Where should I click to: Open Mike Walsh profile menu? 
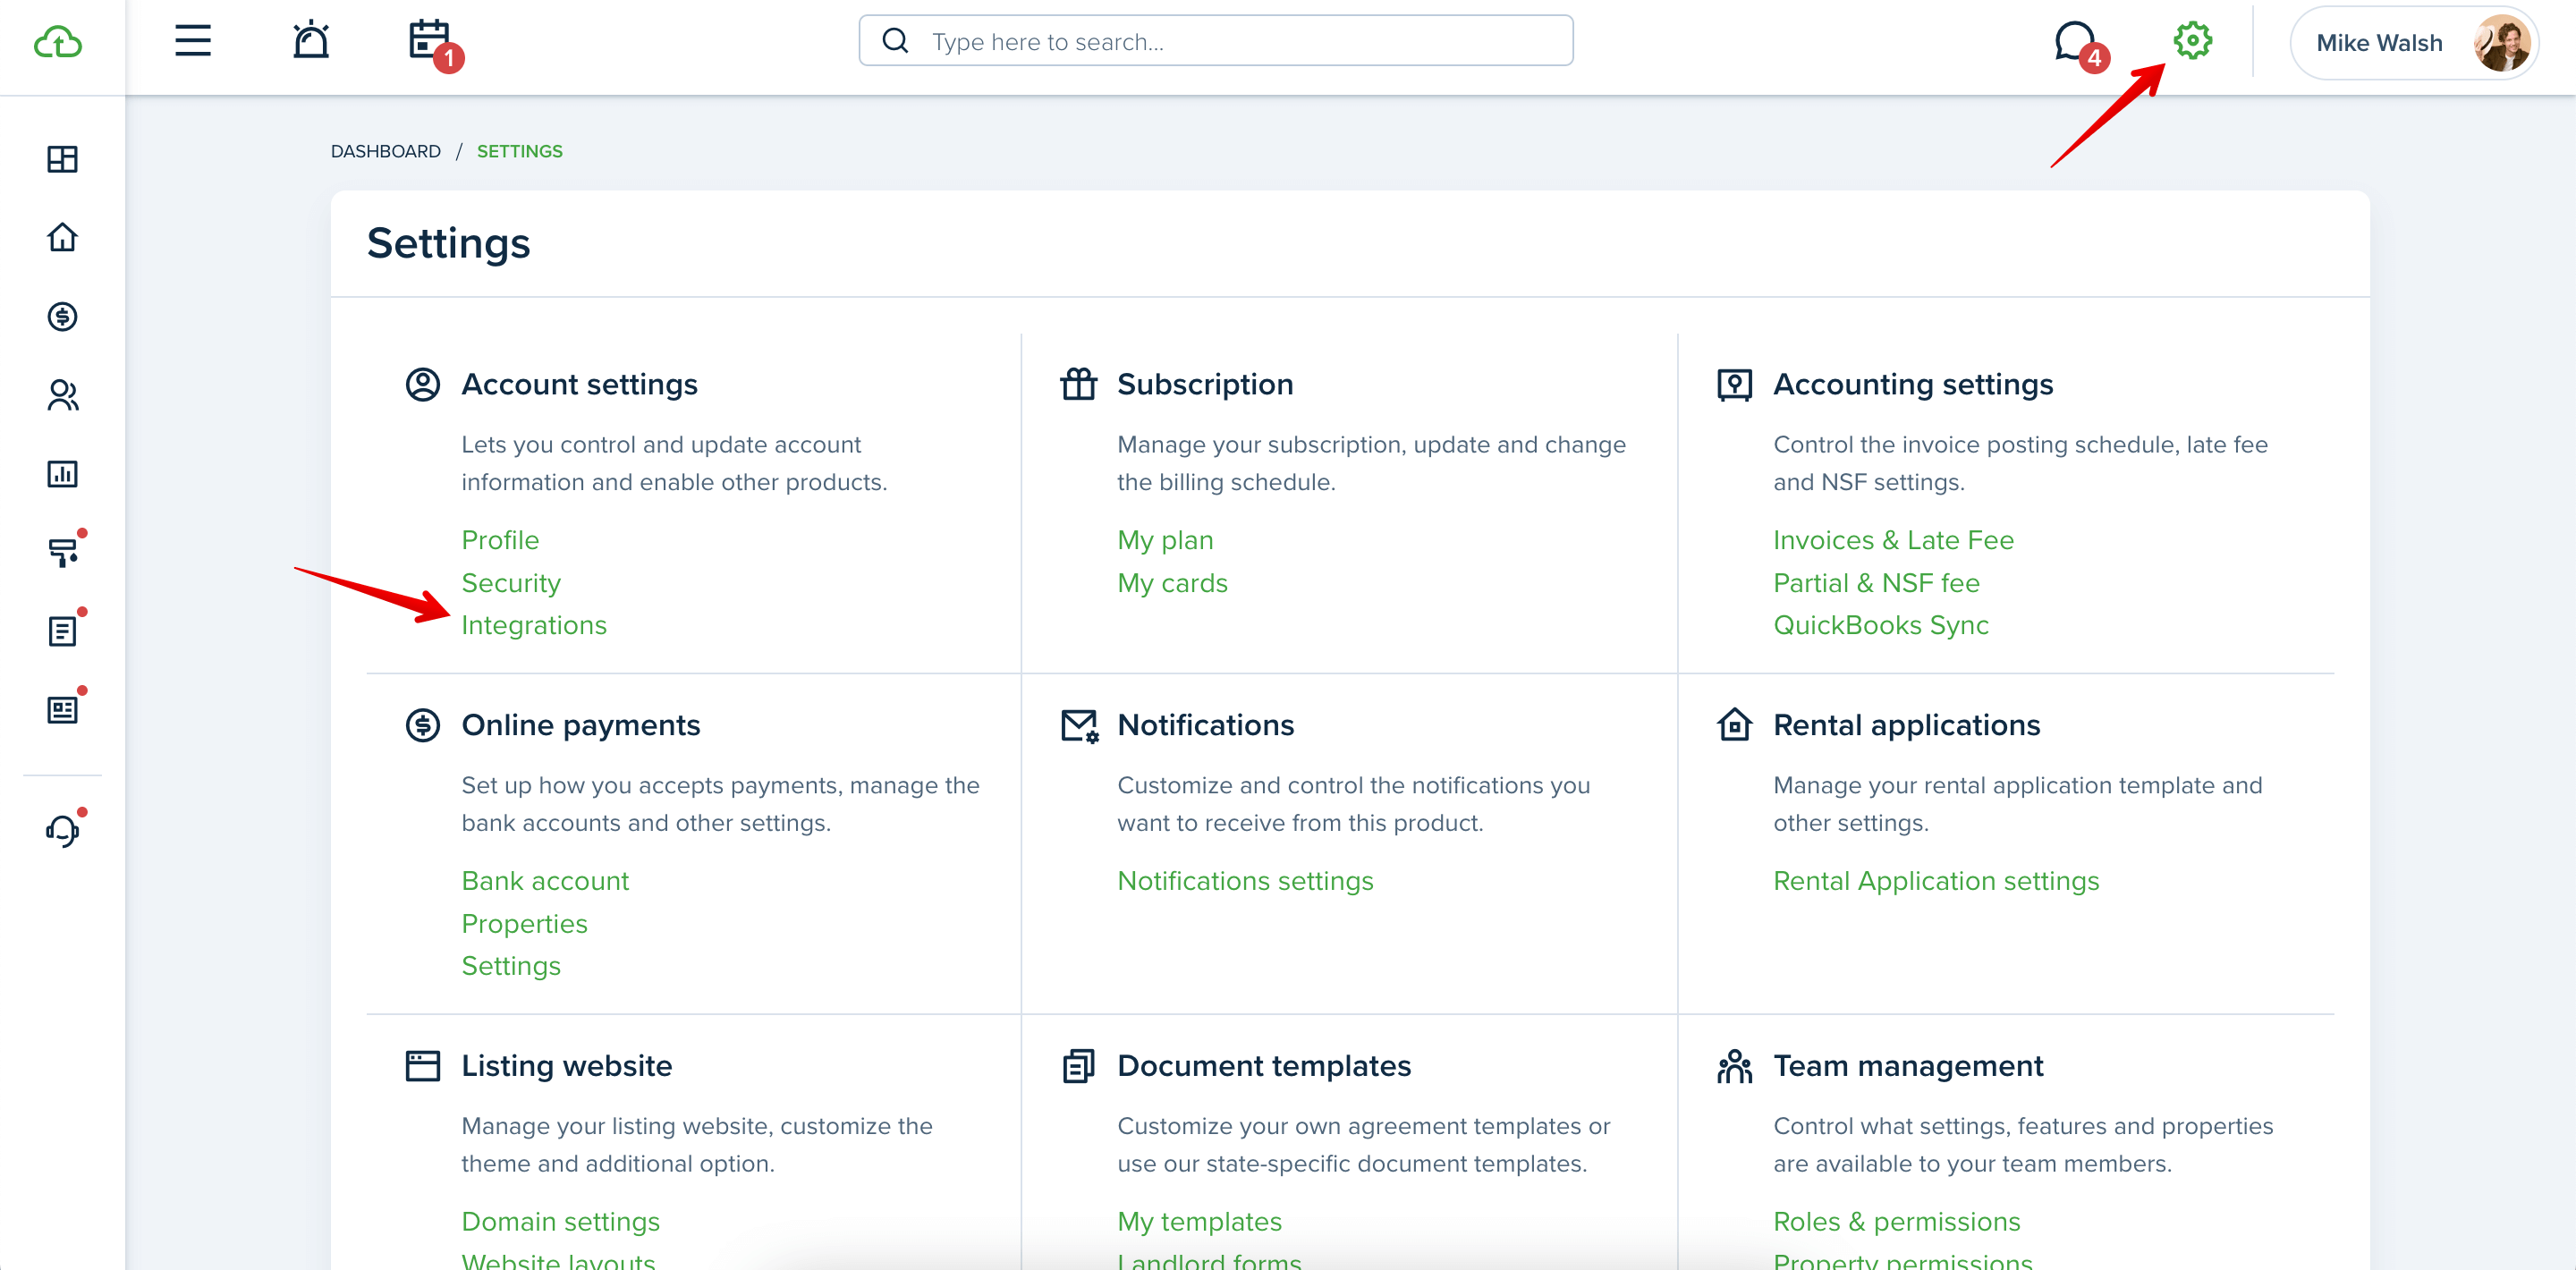pyautogui.click(x=2413, y=43)
